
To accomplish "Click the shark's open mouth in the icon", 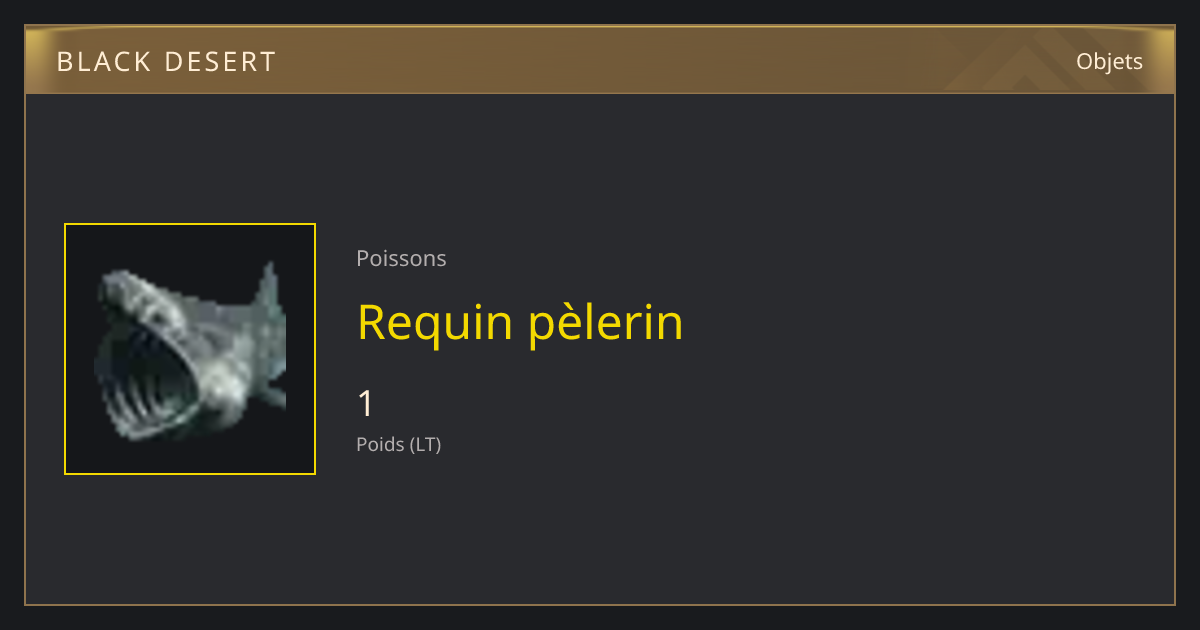I will click(148, 375).
